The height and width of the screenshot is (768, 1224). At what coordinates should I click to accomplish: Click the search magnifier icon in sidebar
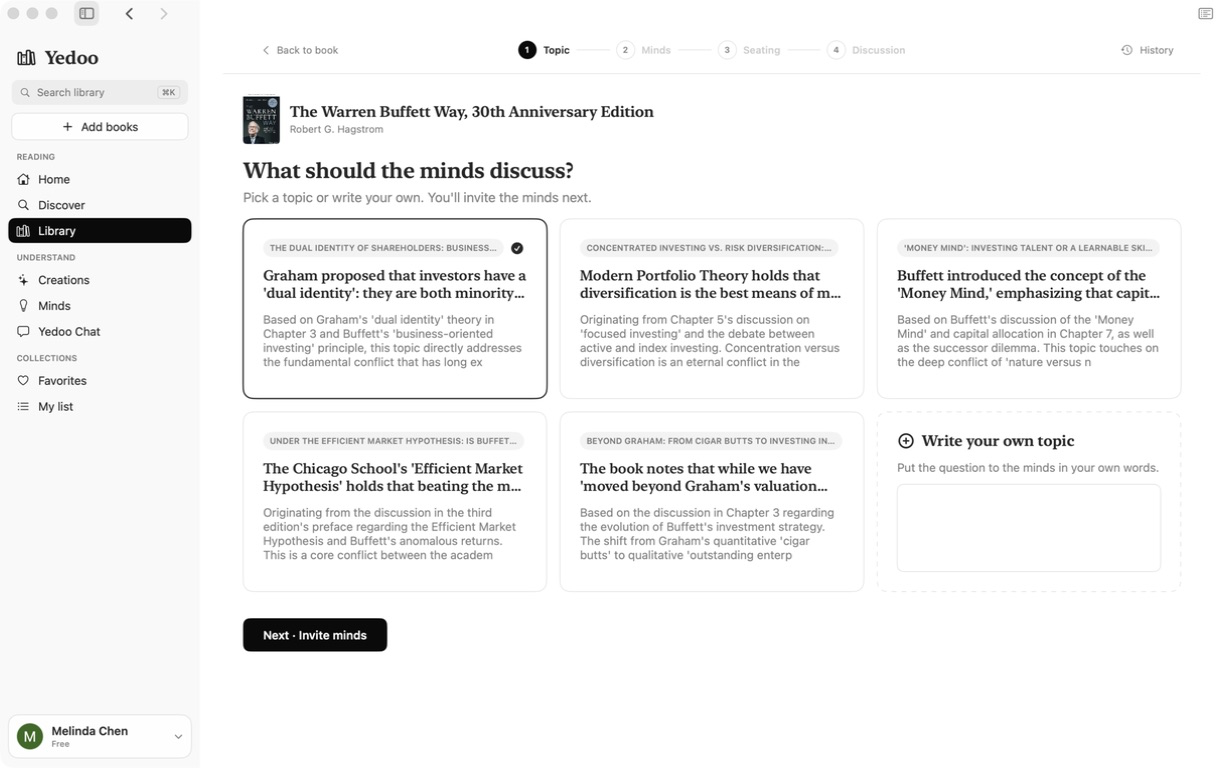click(x=26, y=92)
